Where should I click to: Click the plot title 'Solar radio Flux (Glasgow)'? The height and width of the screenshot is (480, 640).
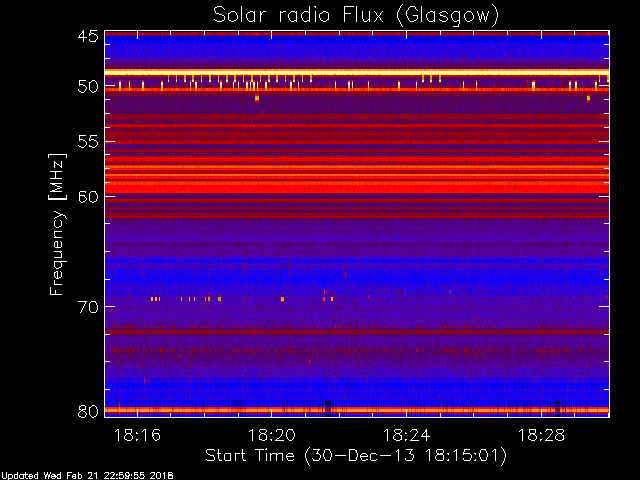coord(356,16)
